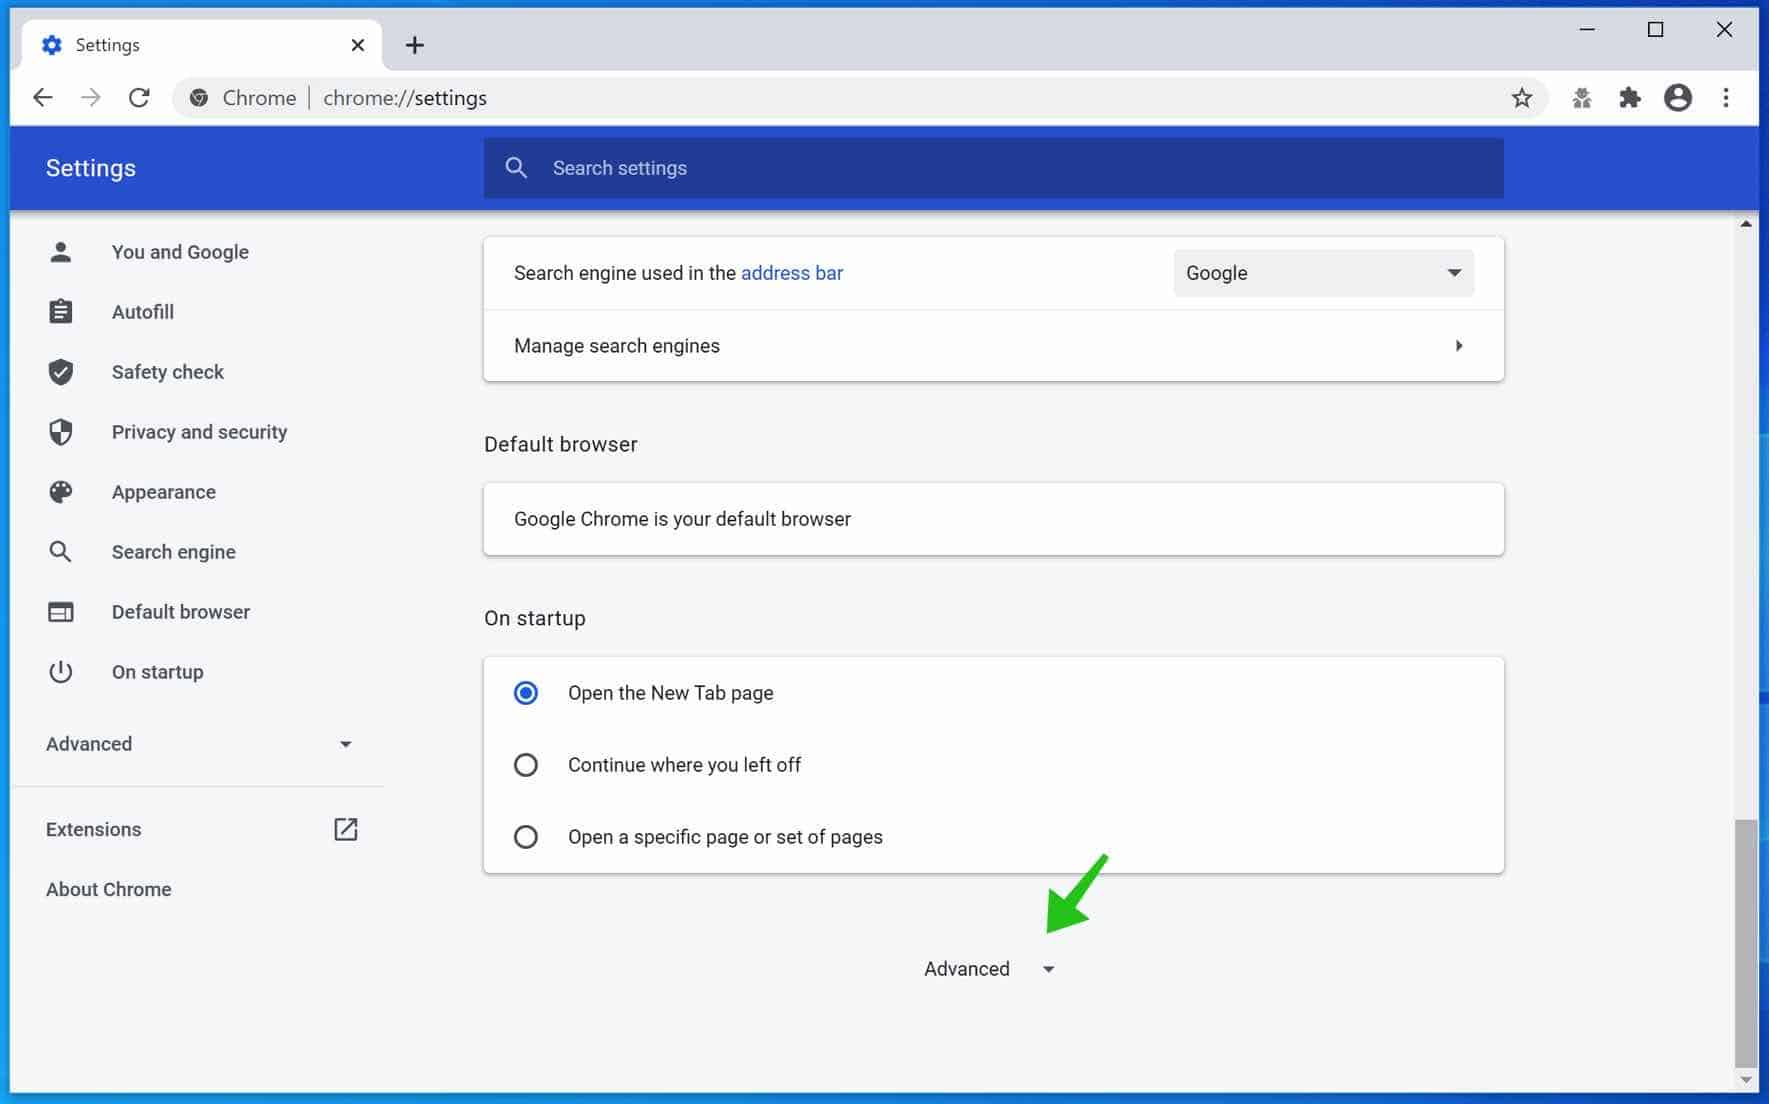Open Manage search engines arrow
1769x1104 pixels.
pyautogui.click(x=1459, y=346)
